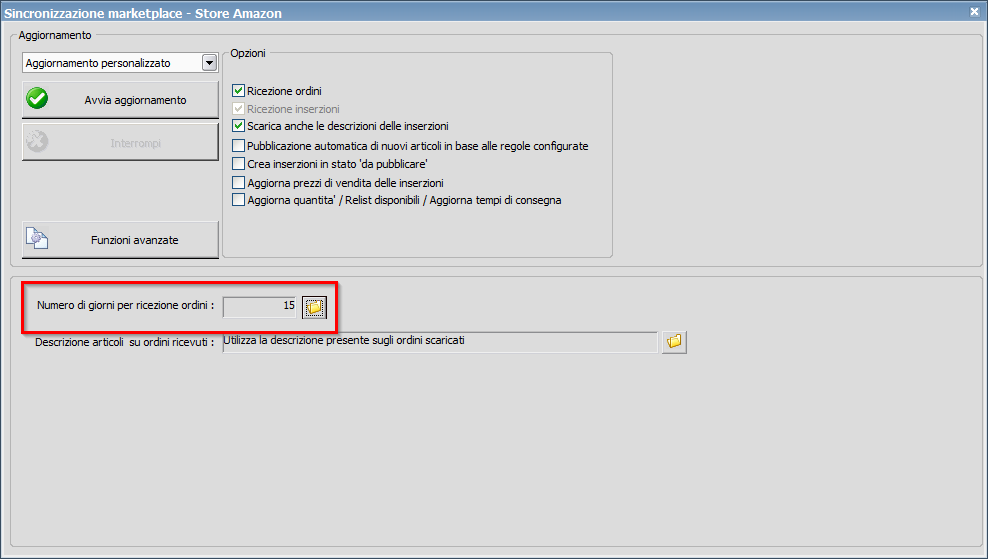Enable Pubblicazione automatica di nuovi articoli
This screenshot has width=988, height=559.
tap(238, 146)
